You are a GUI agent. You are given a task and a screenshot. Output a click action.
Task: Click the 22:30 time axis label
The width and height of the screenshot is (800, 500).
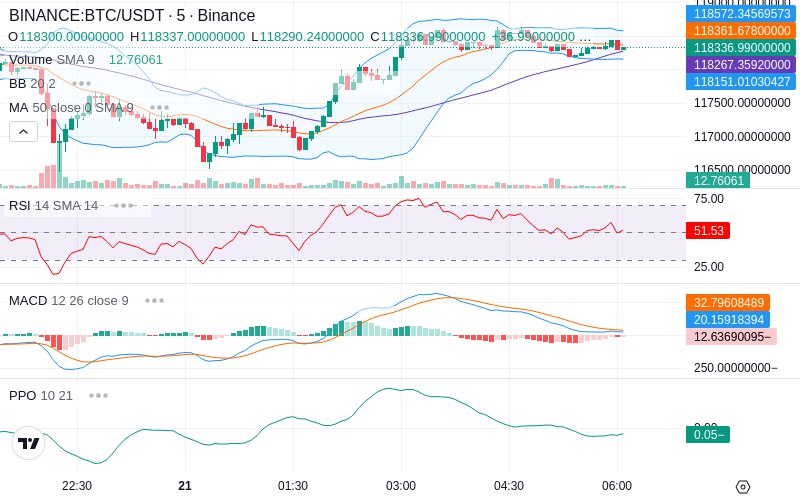[77, 486]
